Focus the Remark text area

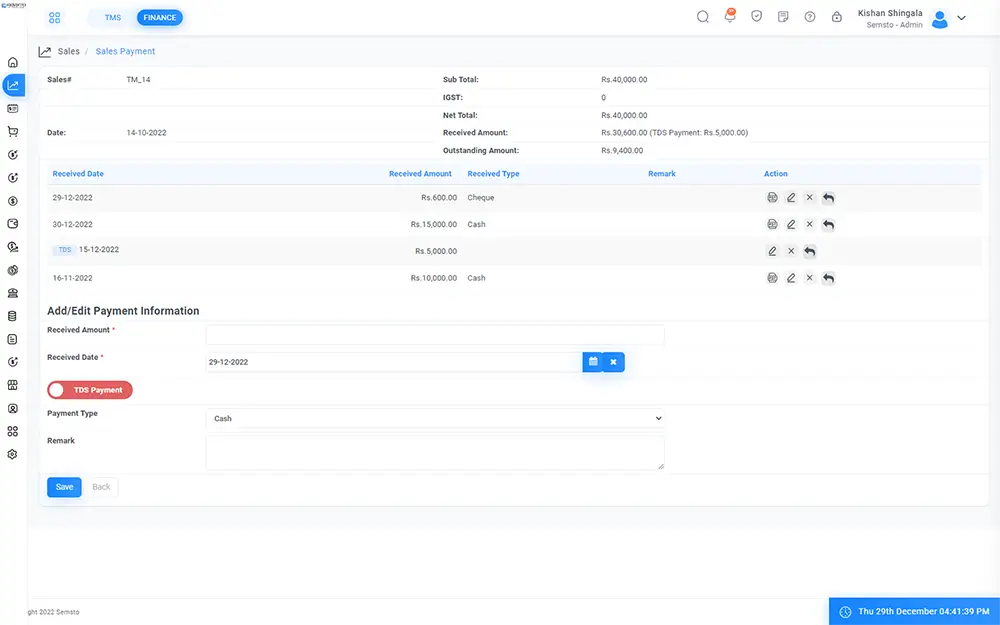[x=435, y=453]
